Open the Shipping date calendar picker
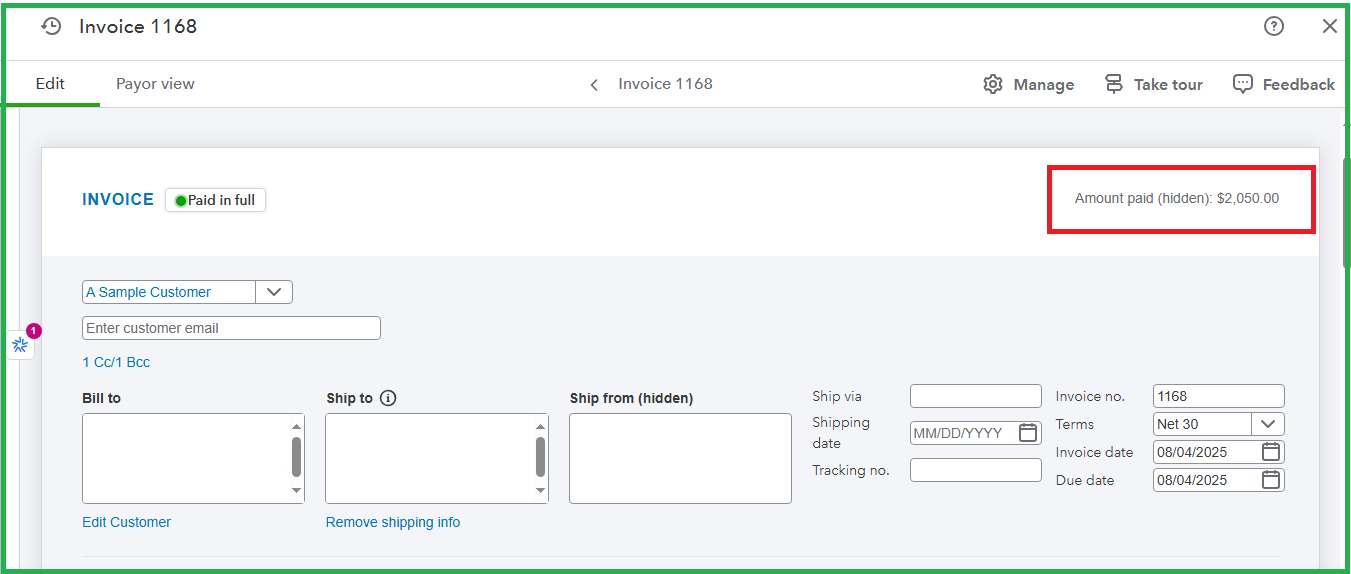The width and height of the screenshot is (1351, 574). click(x=1027, y=433)
